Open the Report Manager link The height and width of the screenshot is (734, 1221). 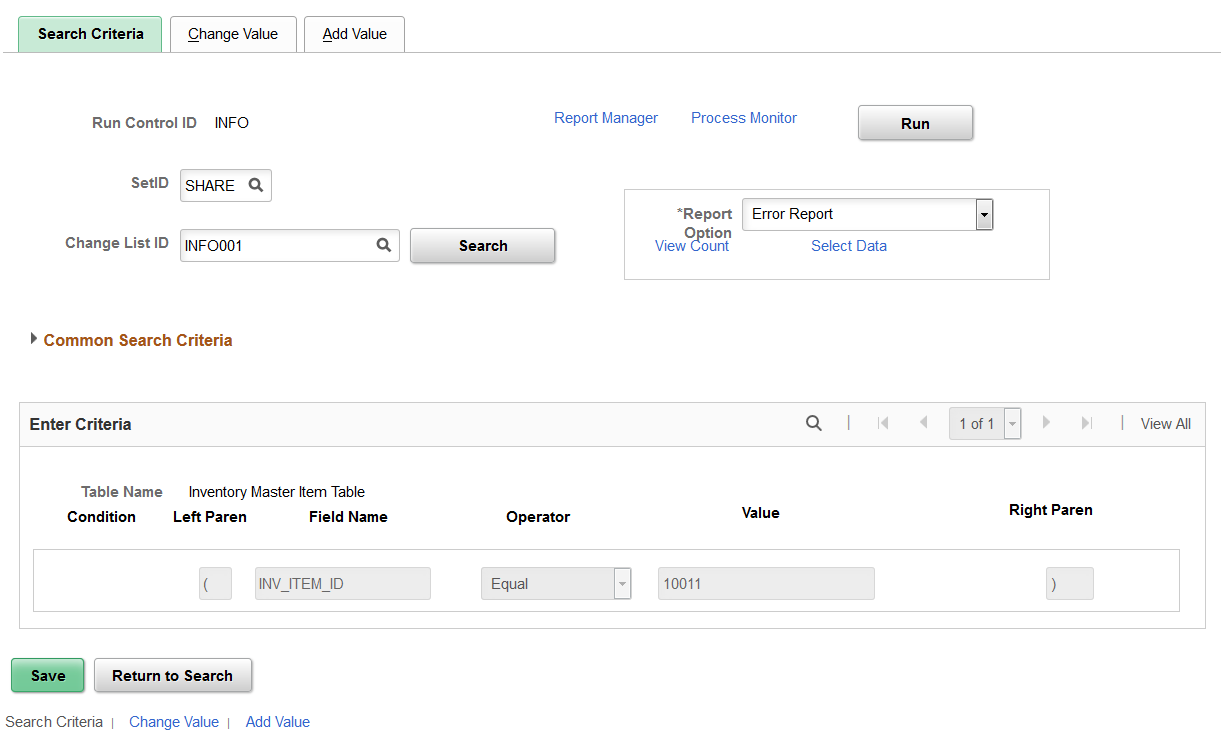pyautogui.click(x=606, y=118)
